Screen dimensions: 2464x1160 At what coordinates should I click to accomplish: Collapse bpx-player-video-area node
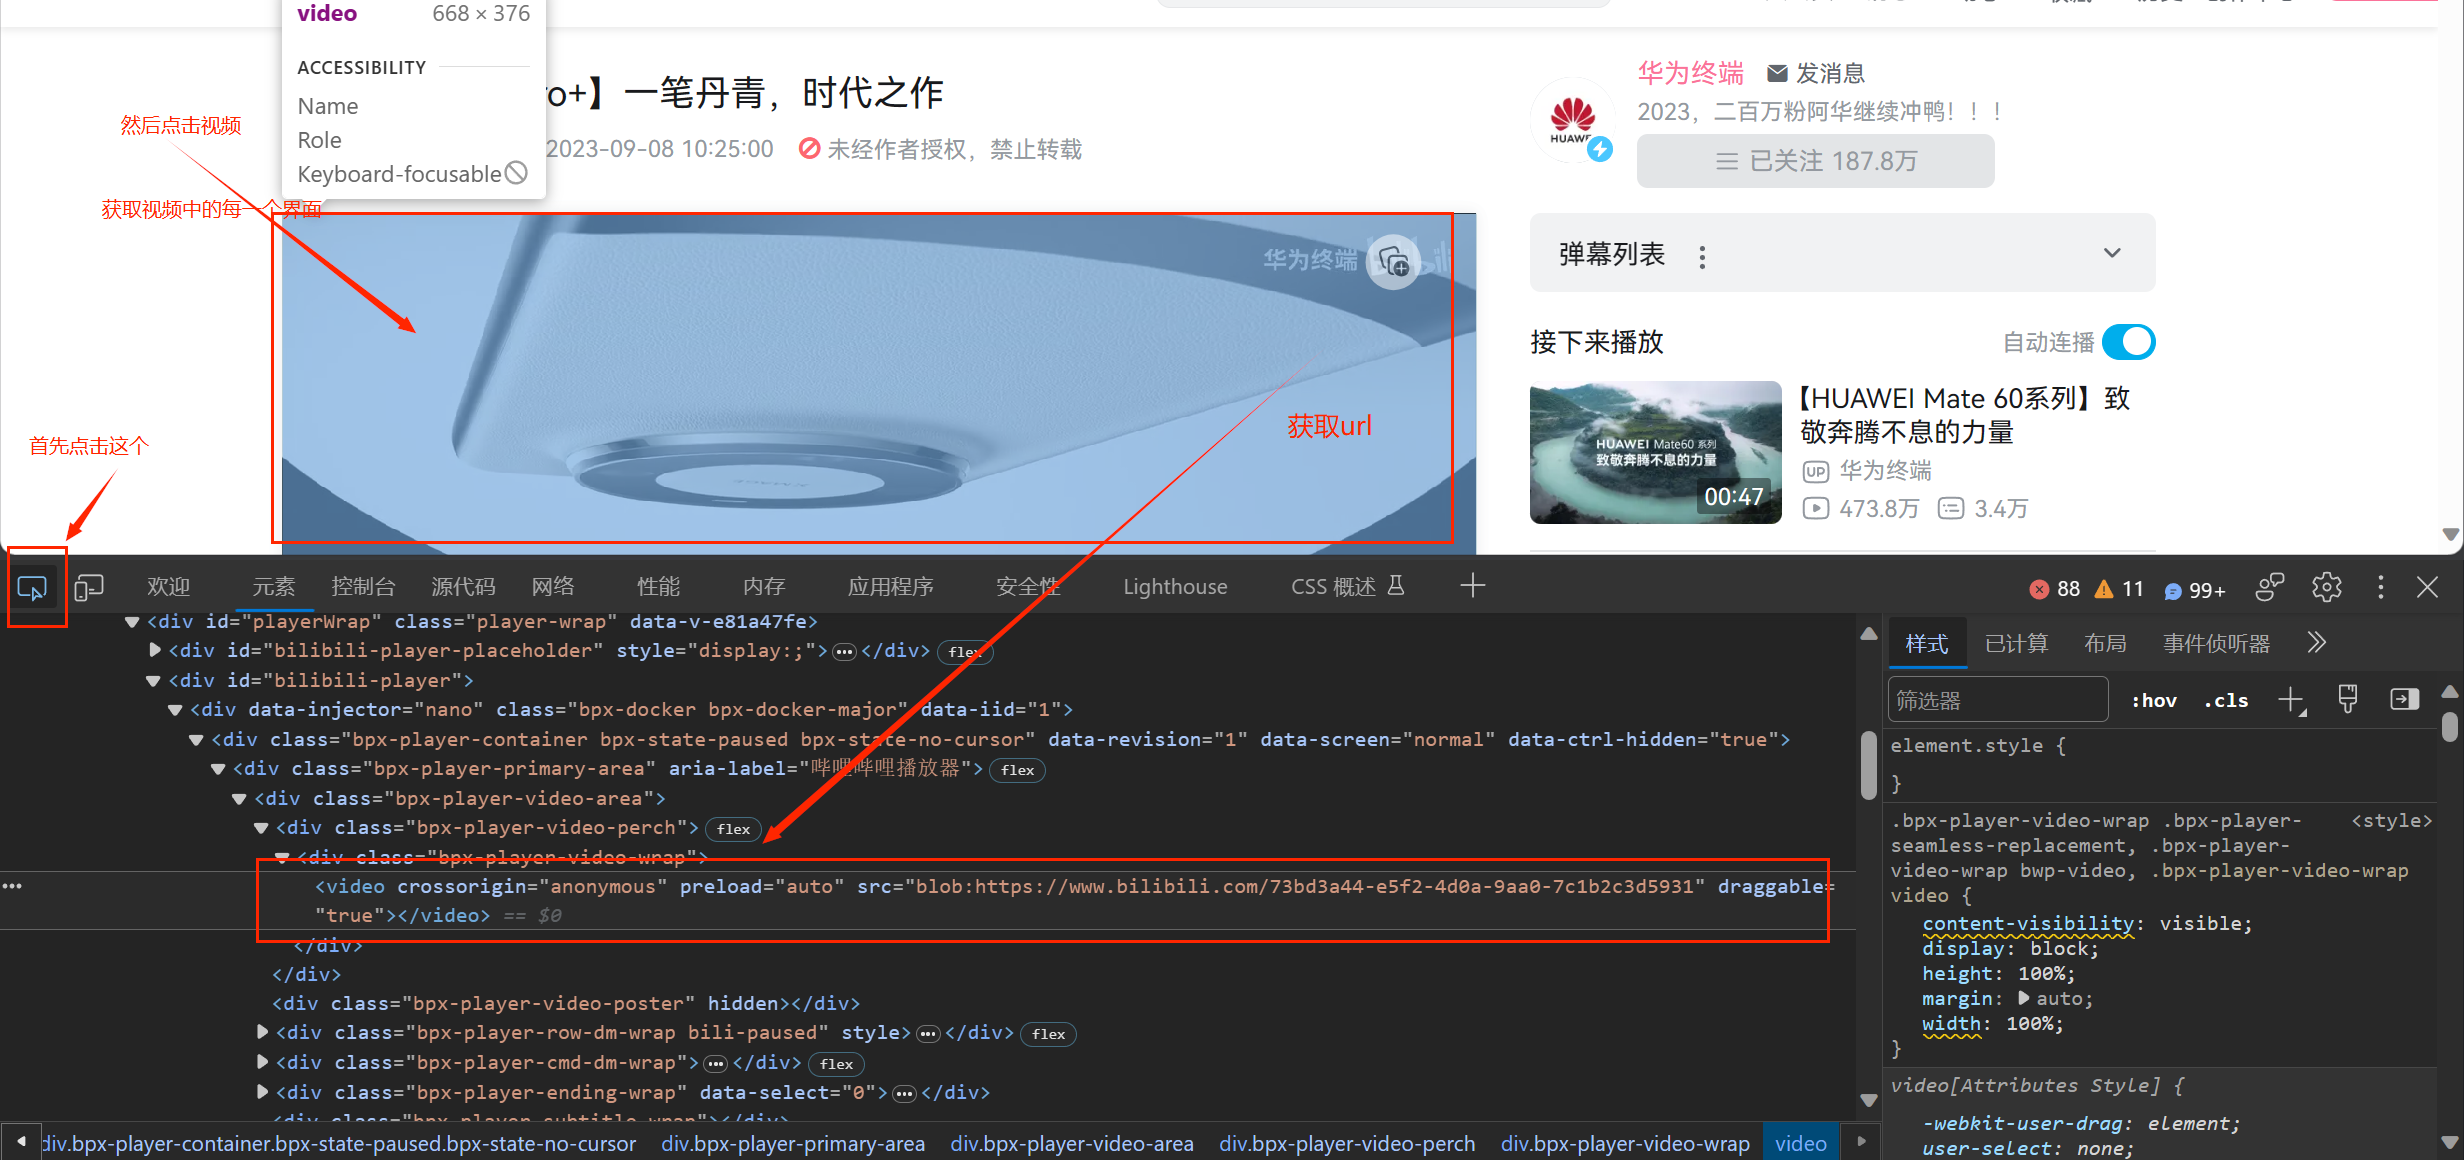tap(239, 799)
